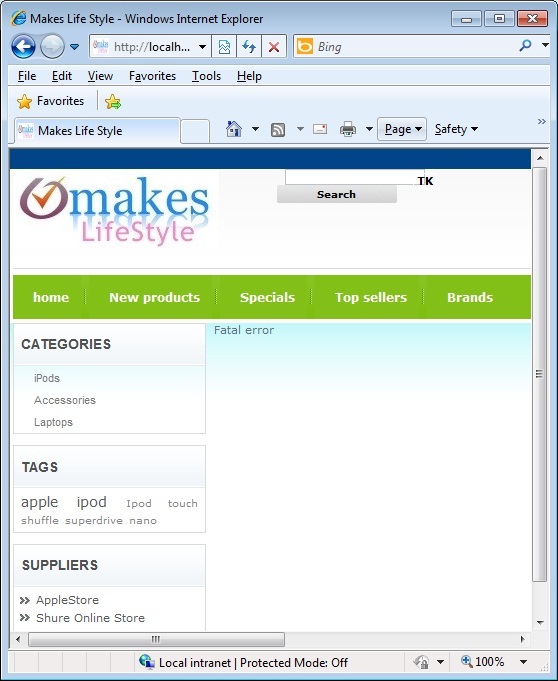Show more toolbar commands chevron
The height and width of the screenshot is (681, 558).
point(541,122)
